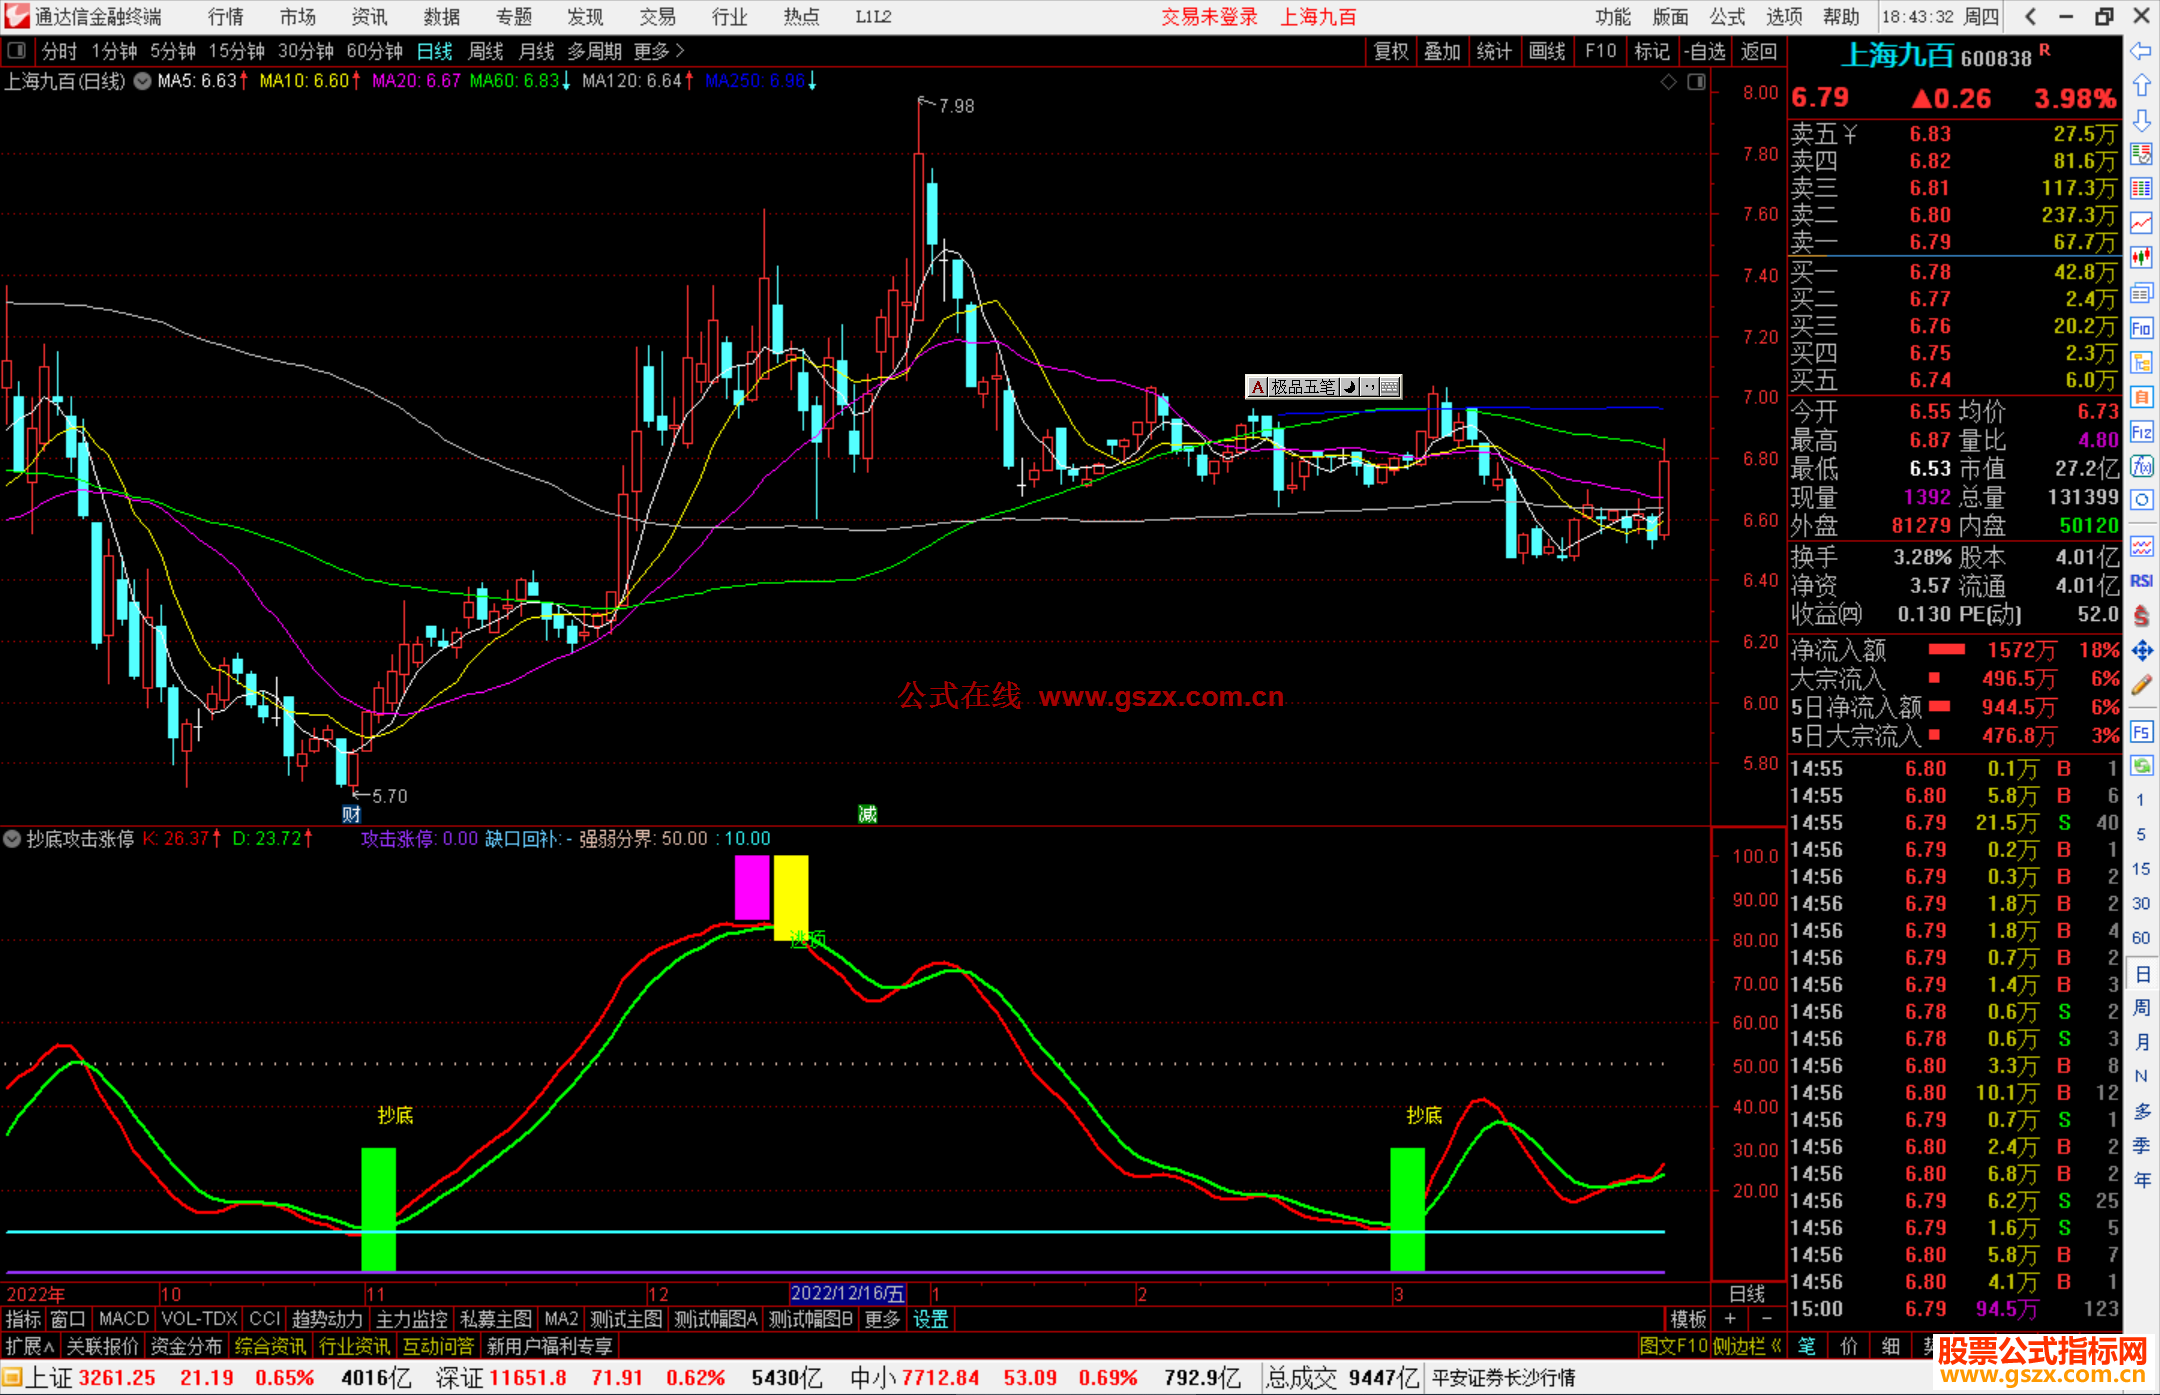Click the line trend chart sidebar icon

point(2141,222)
